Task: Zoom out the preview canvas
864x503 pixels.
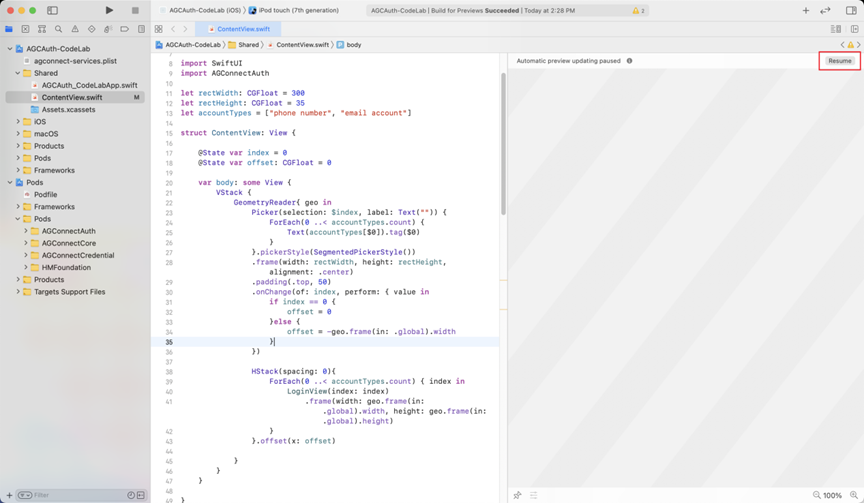Action: tap(817, 495)
